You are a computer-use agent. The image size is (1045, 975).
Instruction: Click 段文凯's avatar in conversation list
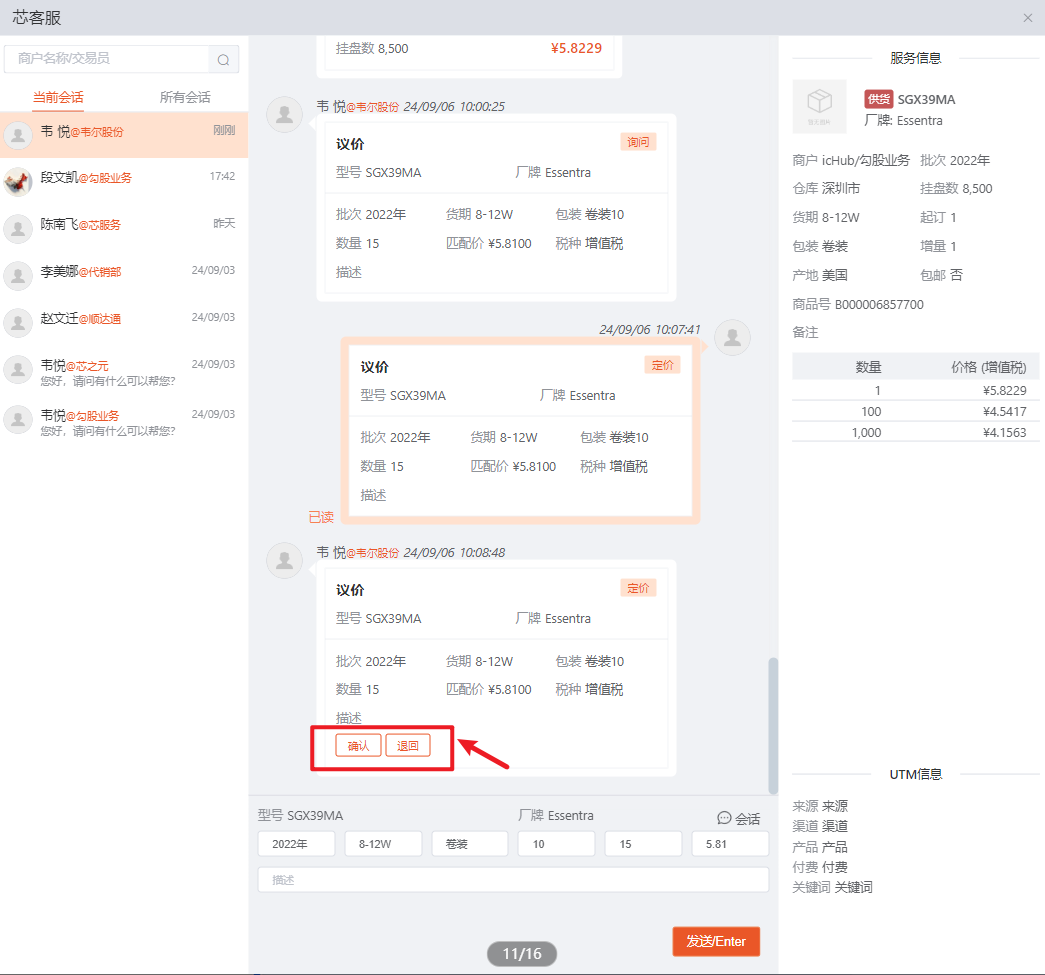(18, 181)
